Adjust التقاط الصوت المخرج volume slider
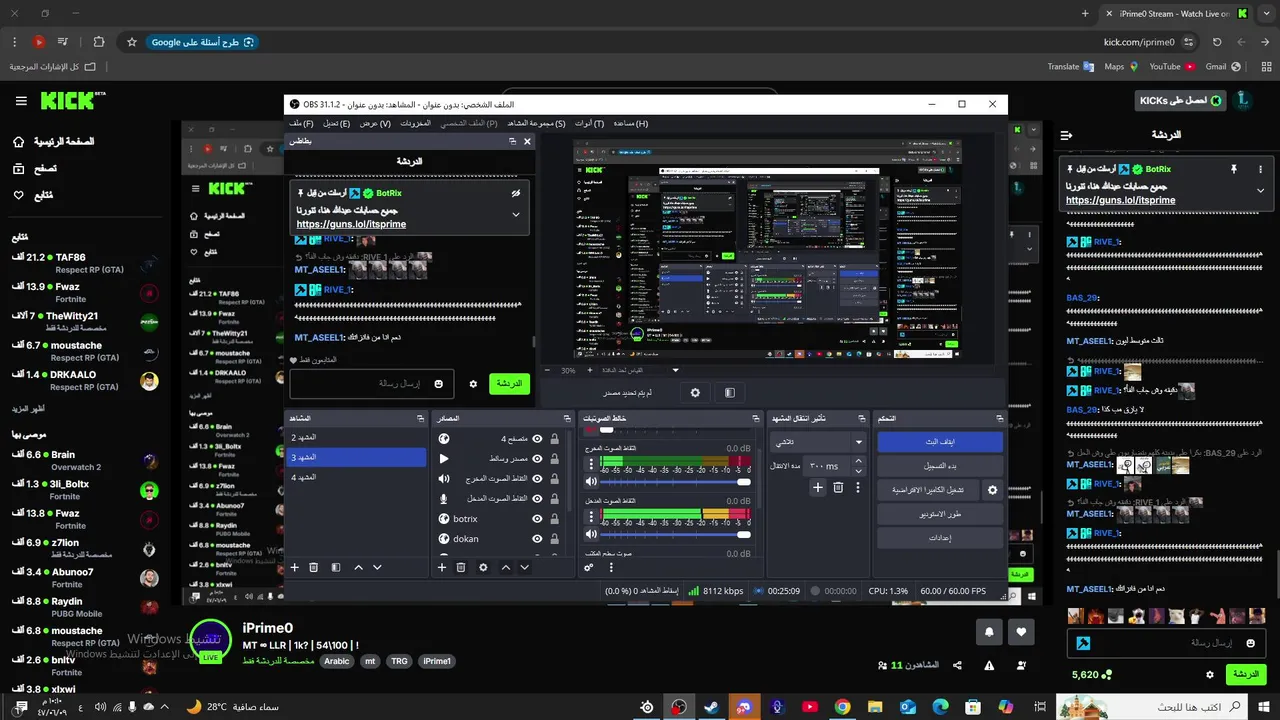The image size is (1280, 720). [675, 482]
